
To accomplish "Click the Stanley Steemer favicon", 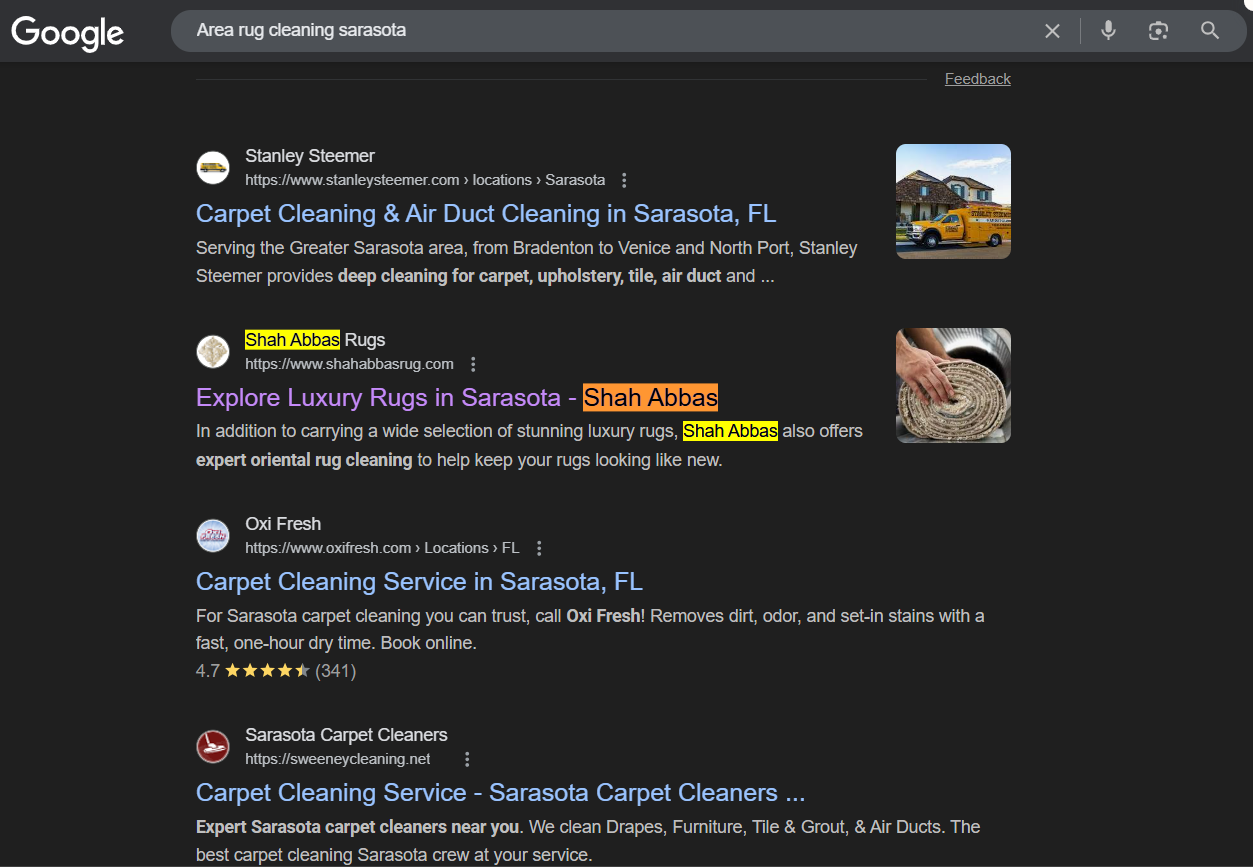I will (213, 167).
